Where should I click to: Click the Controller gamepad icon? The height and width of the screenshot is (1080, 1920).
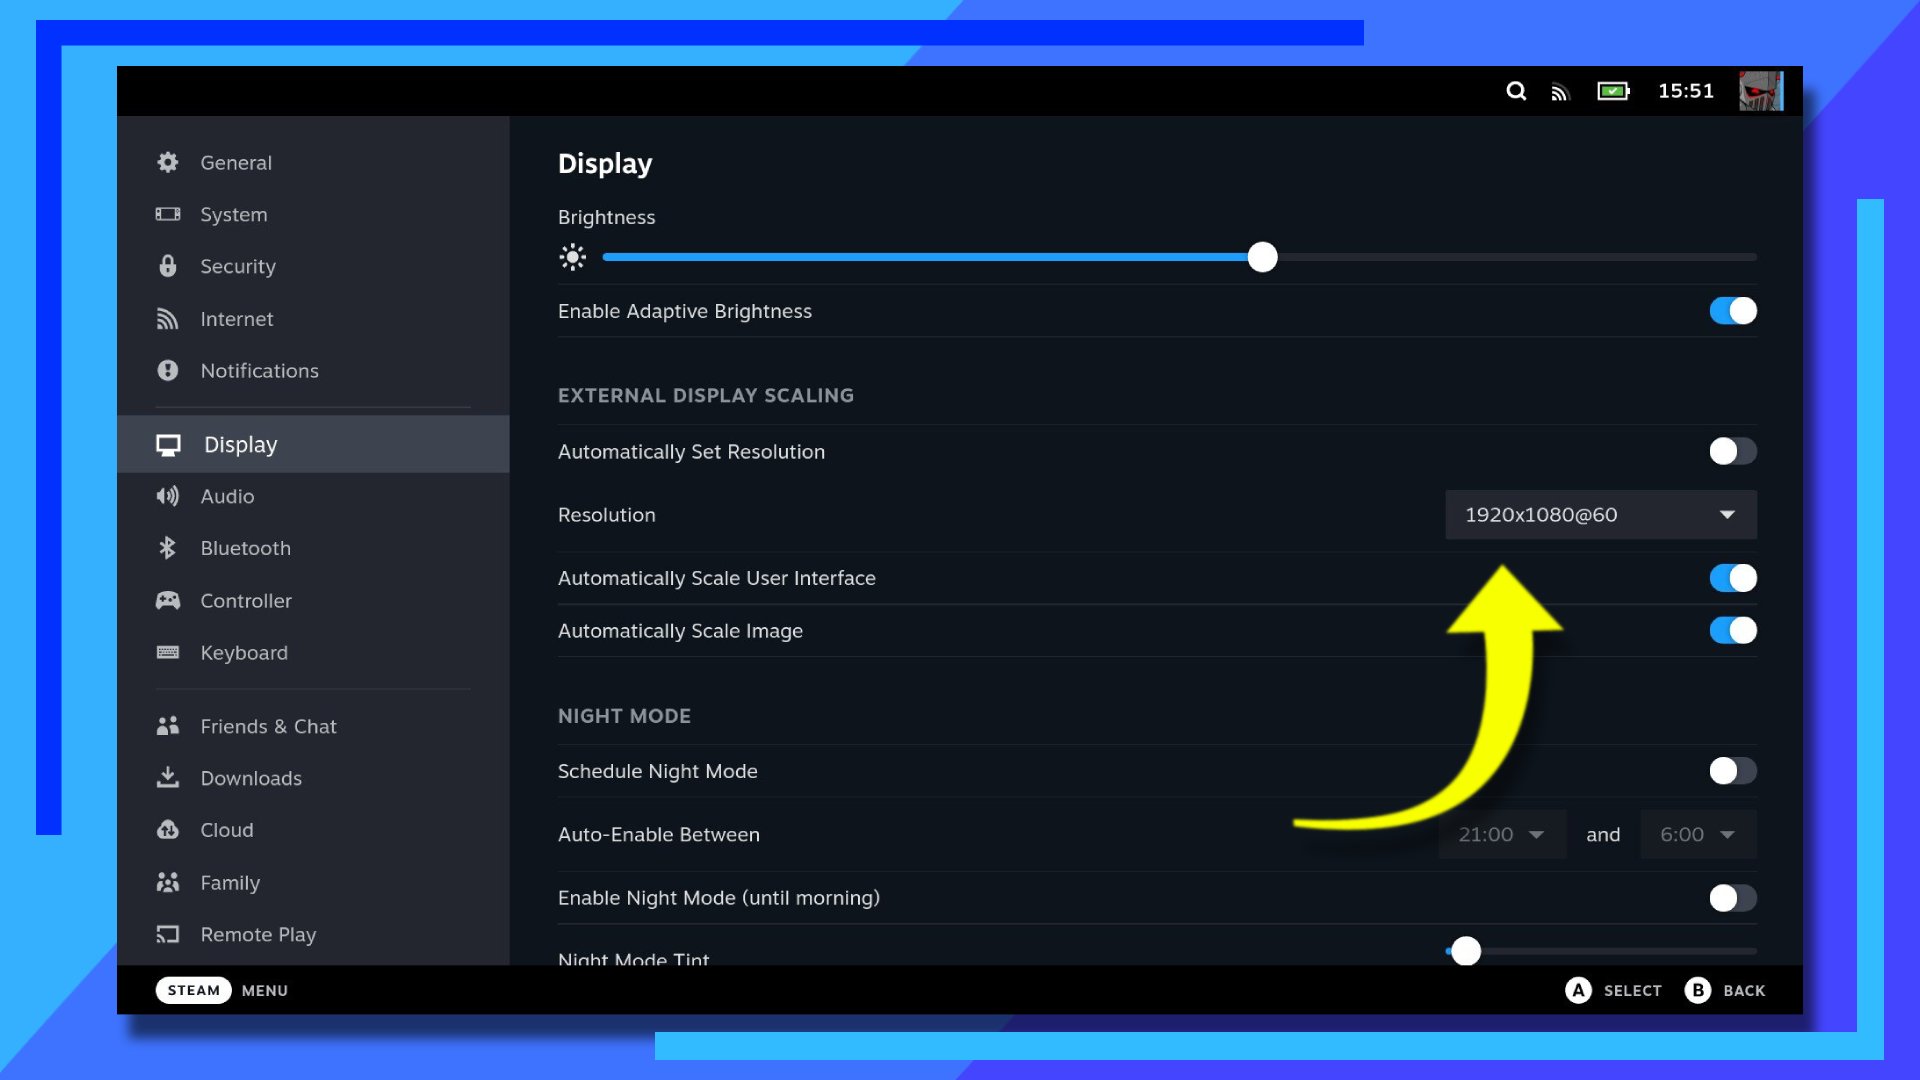[x=168, y=600]
